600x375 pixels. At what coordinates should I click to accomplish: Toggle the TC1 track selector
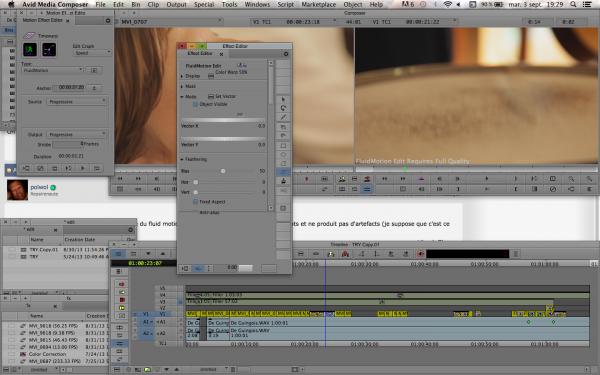(x=163, y=344)
